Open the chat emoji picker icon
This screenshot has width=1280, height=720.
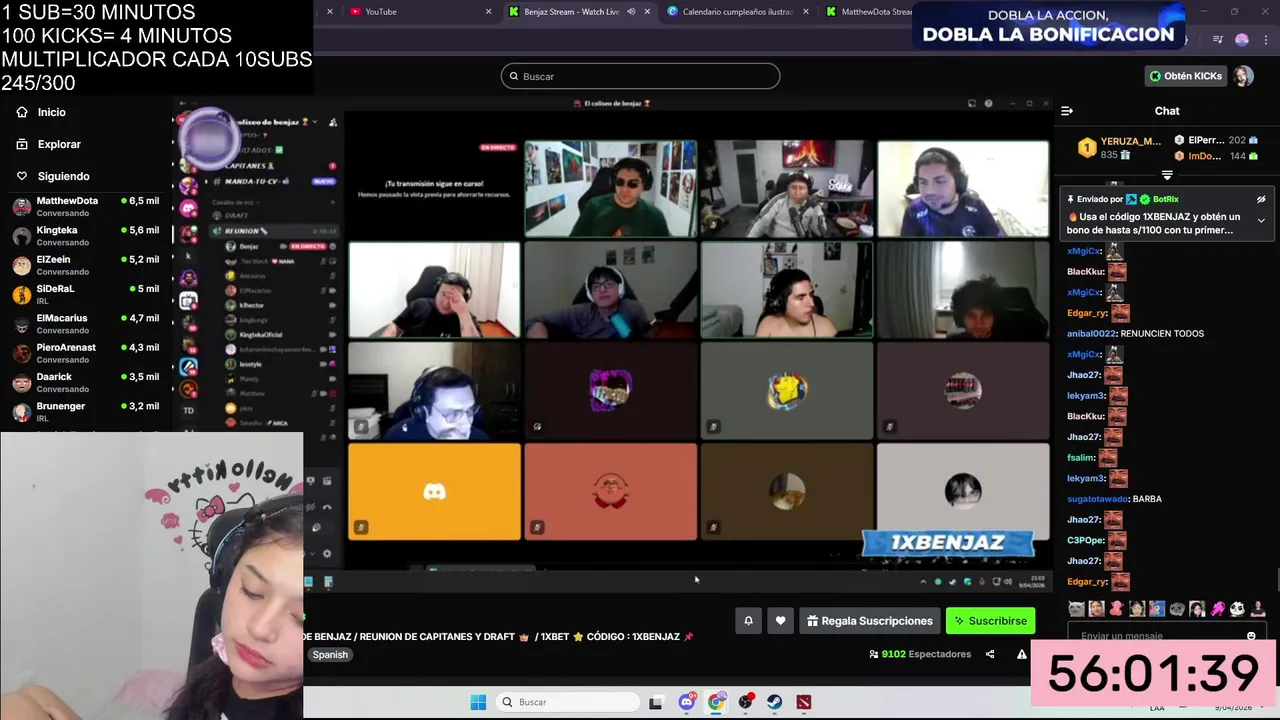point(1251,636)
